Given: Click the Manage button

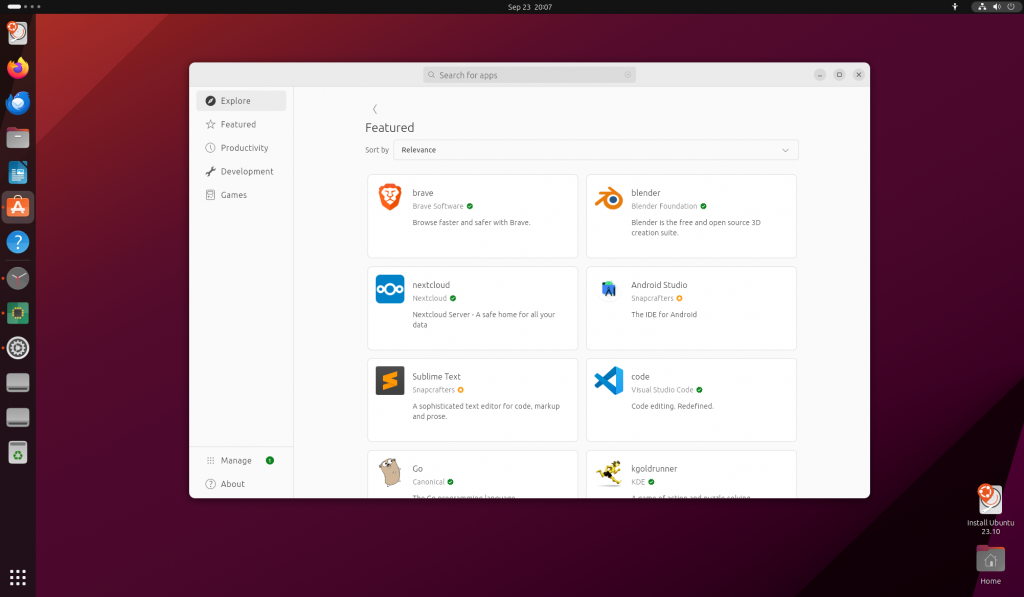Looking at the screenshot, I should tap(234, 460).
